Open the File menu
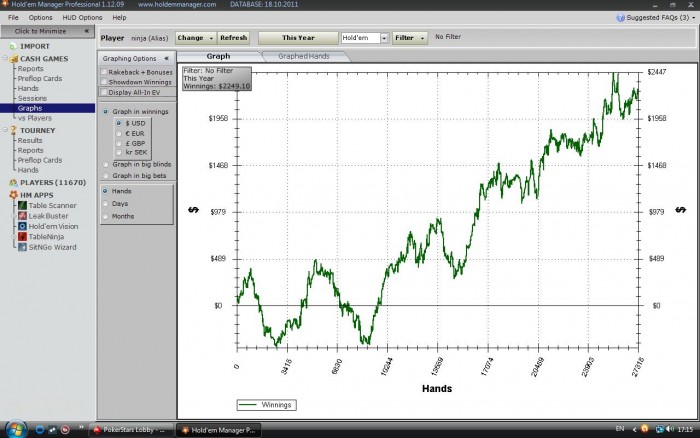Screen dimensions: 700x438 (x=13, y=18)
